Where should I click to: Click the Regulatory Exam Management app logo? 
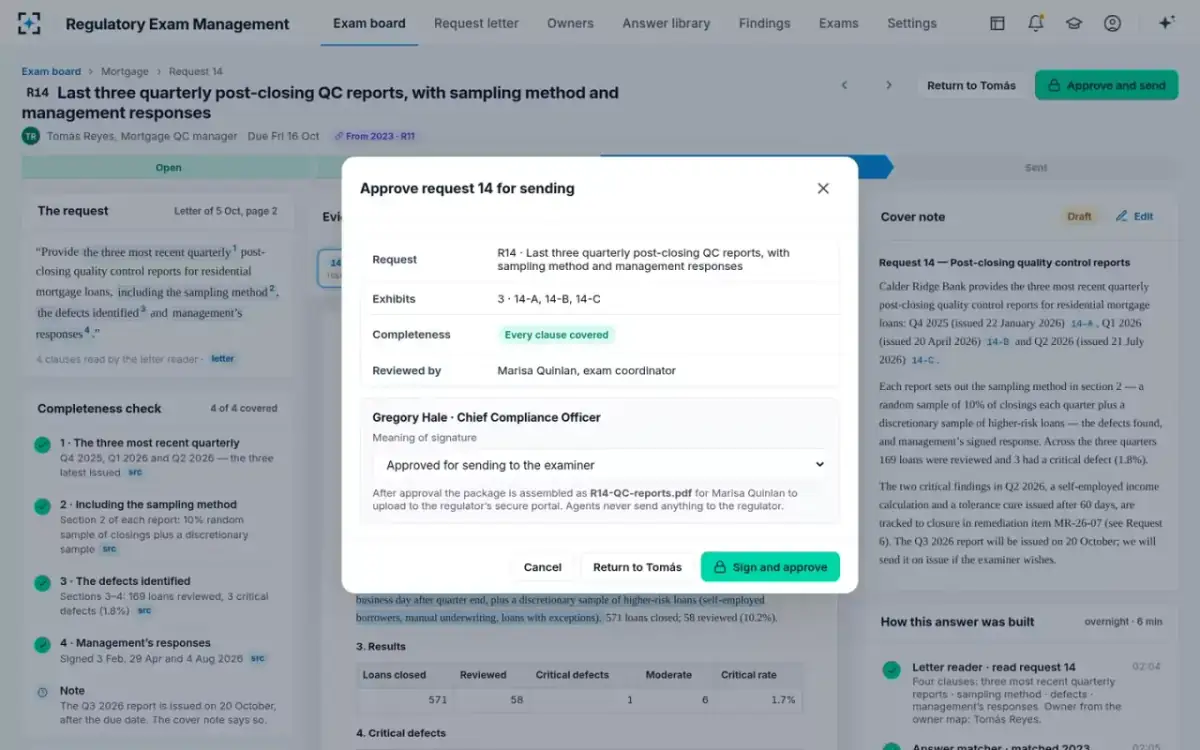click(x=30, y=23)
